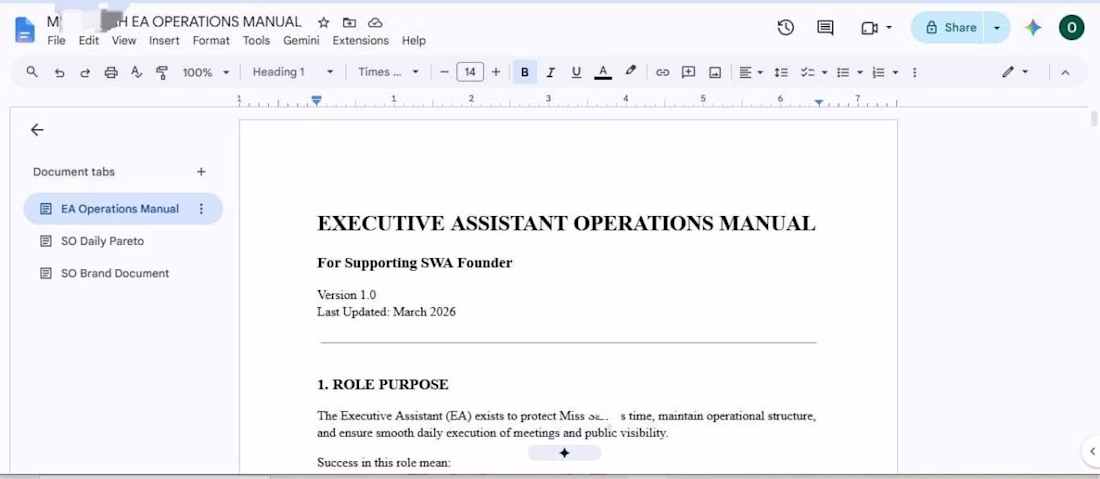Show more toolbar options
1100x479 pixels.
coord(914,72)
